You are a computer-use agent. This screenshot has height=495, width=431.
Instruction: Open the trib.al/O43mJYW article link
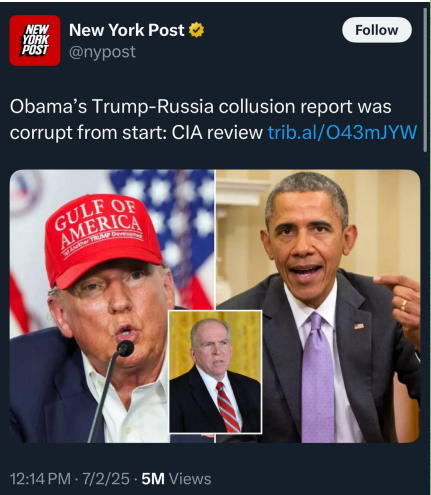click(x=342, y=132)
